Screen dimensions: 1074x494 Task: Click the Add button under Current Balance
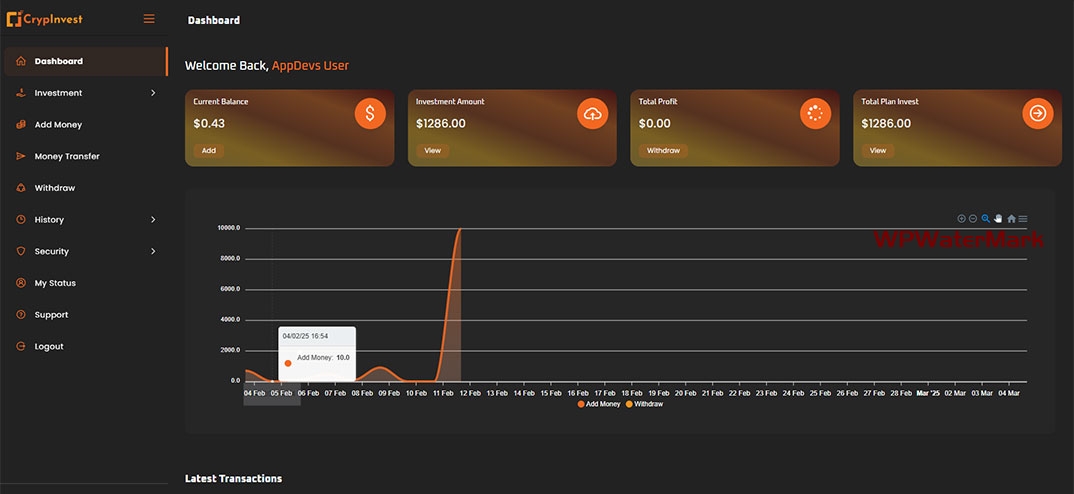[x=208, y=151]
